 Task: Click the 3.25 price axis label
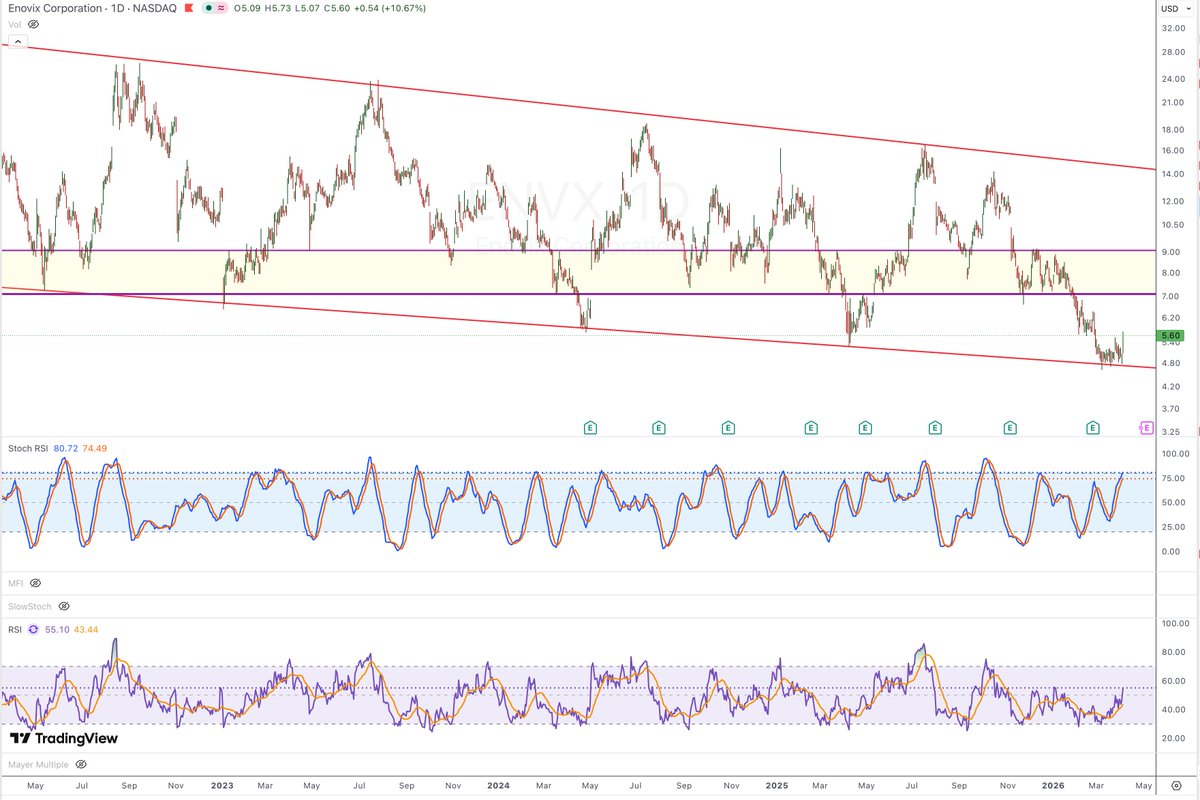(1171, 431)
